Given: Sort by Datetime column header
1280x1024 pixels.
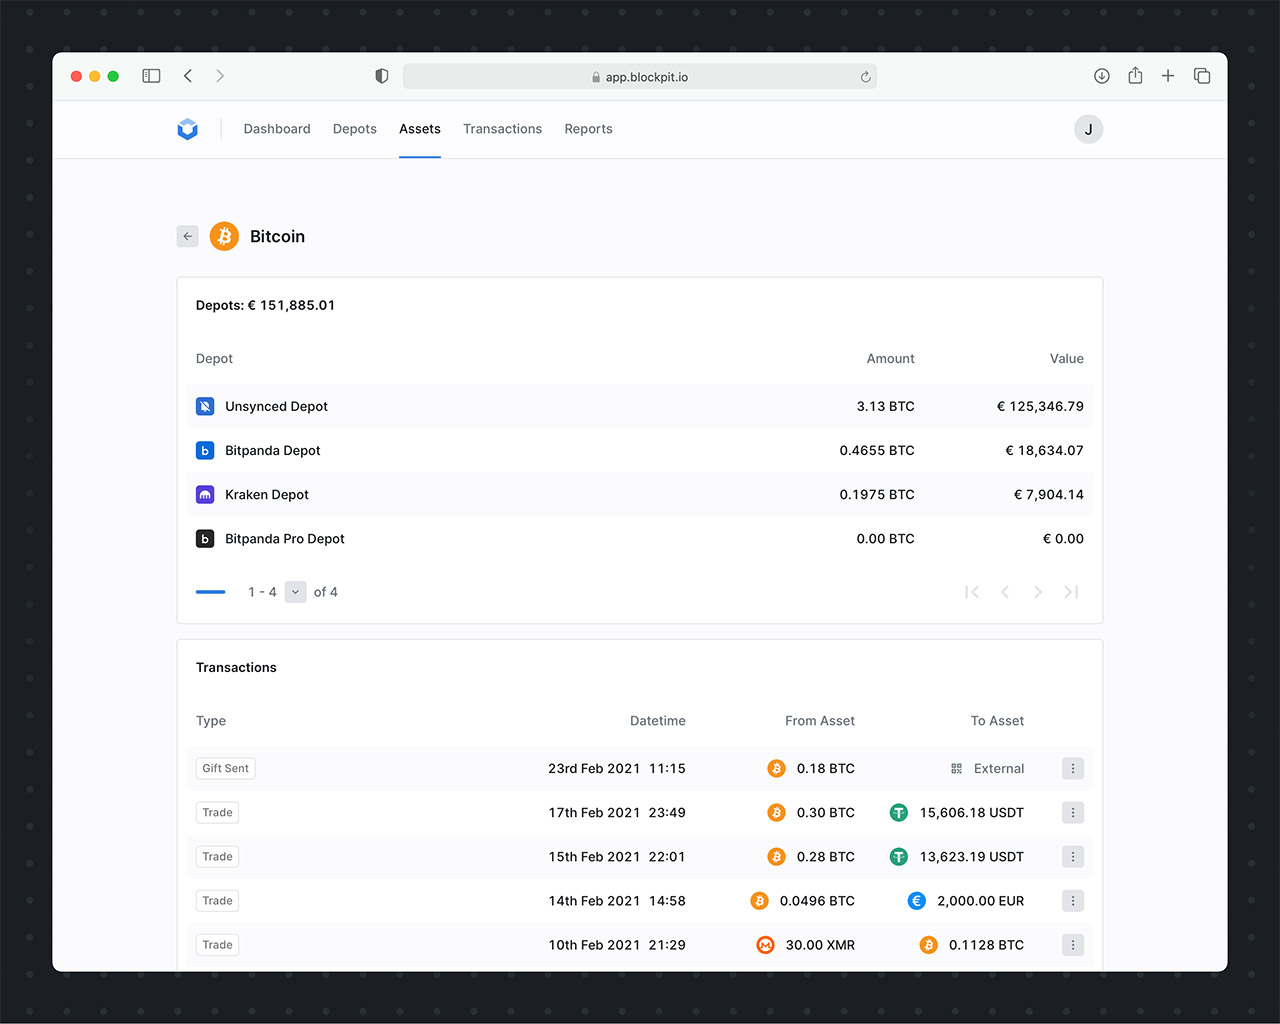Looking at the screenshot, I should coord(658,721).
